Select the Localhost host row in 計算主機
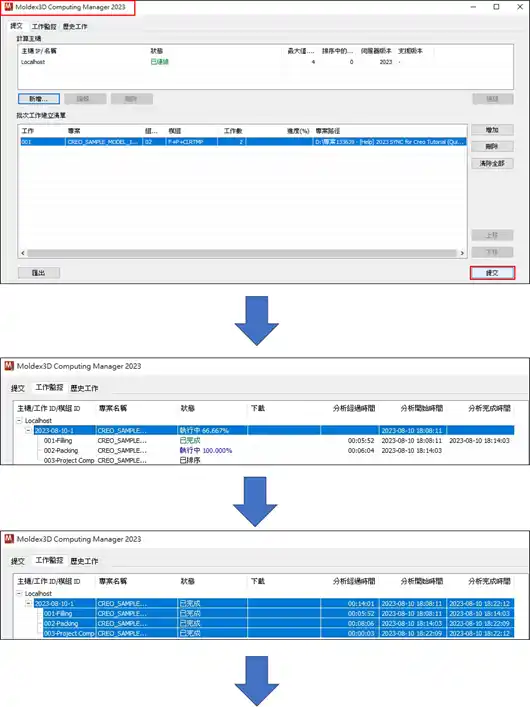Image resolution: width=530 pixels, height=707 pixels. click(265, 62)
